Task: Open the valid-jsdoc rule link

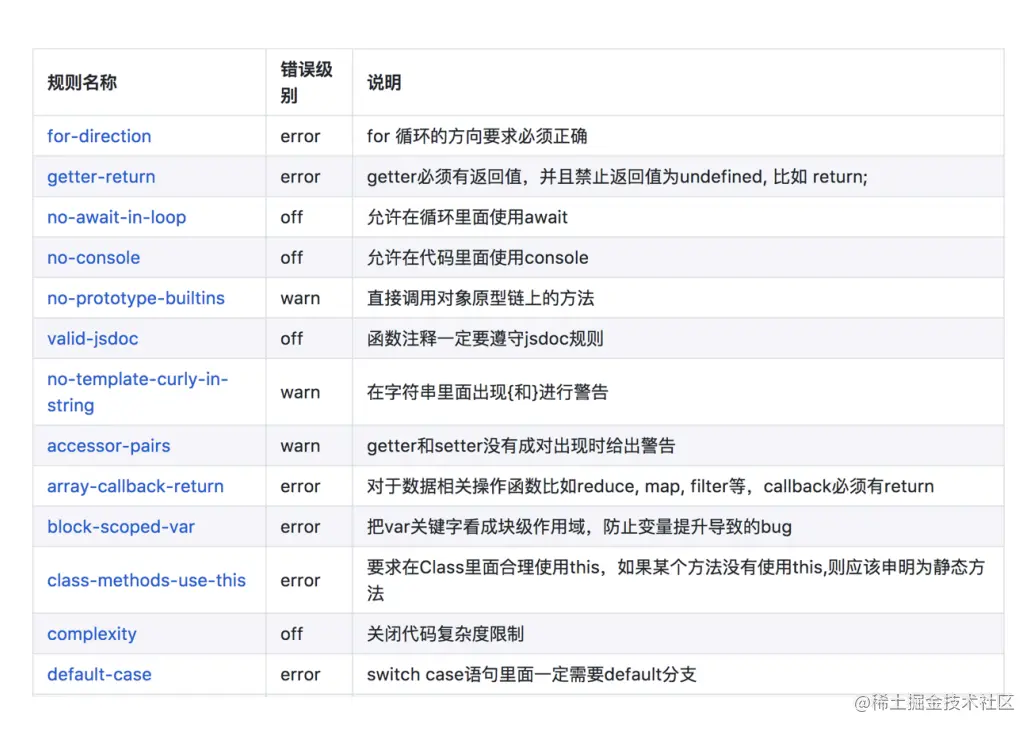Action: click(x=92, y=338)
